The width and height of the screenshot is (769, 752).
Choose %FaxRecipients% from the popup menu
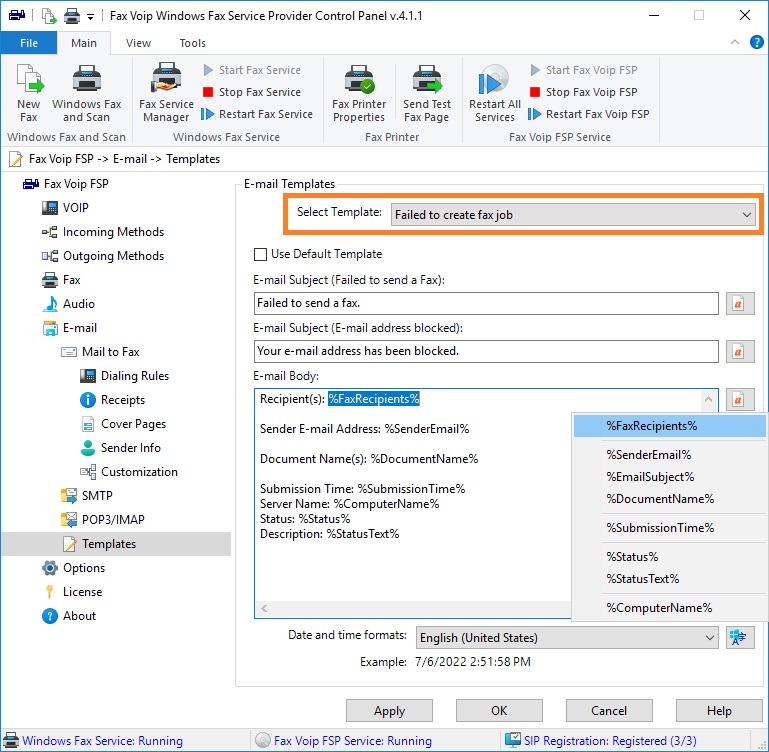(669, 426)
